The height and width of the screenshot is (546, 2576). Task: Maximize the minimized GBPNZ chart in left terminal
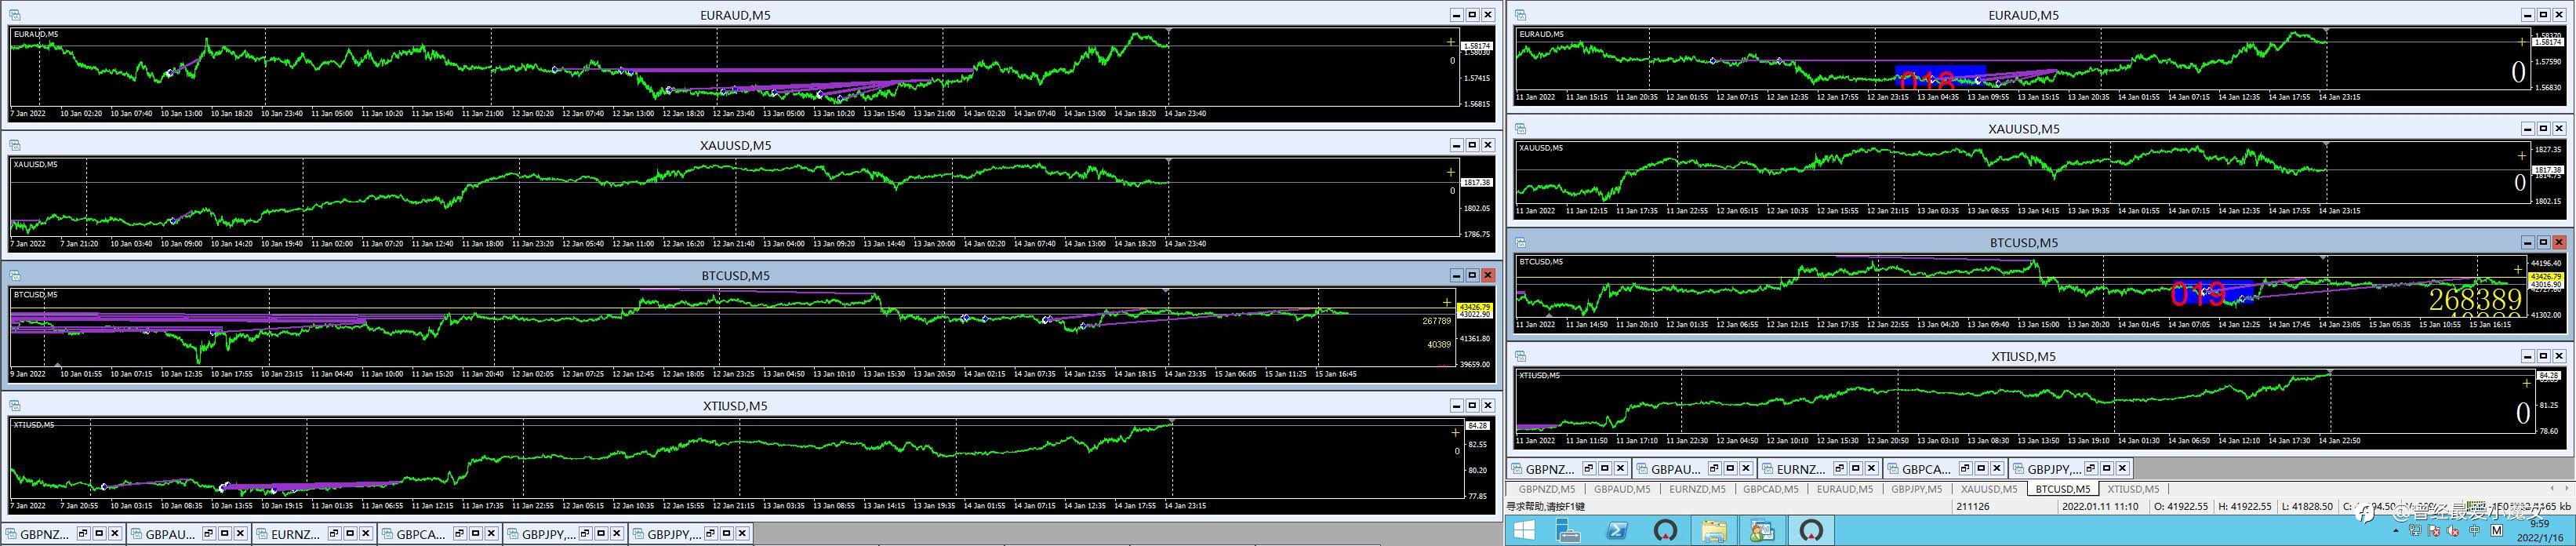100,534
